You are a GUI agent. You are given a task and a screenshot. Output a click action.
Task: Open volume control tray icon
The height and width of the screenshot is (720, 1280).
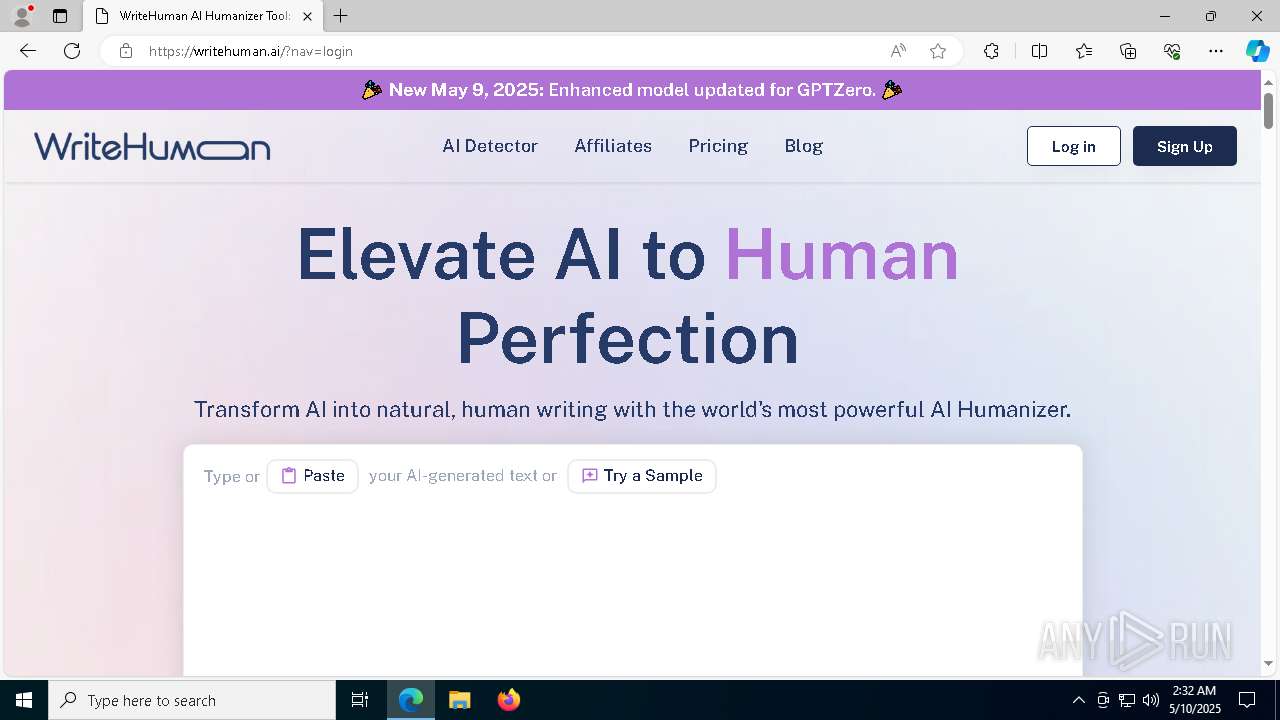point(1151,700)
